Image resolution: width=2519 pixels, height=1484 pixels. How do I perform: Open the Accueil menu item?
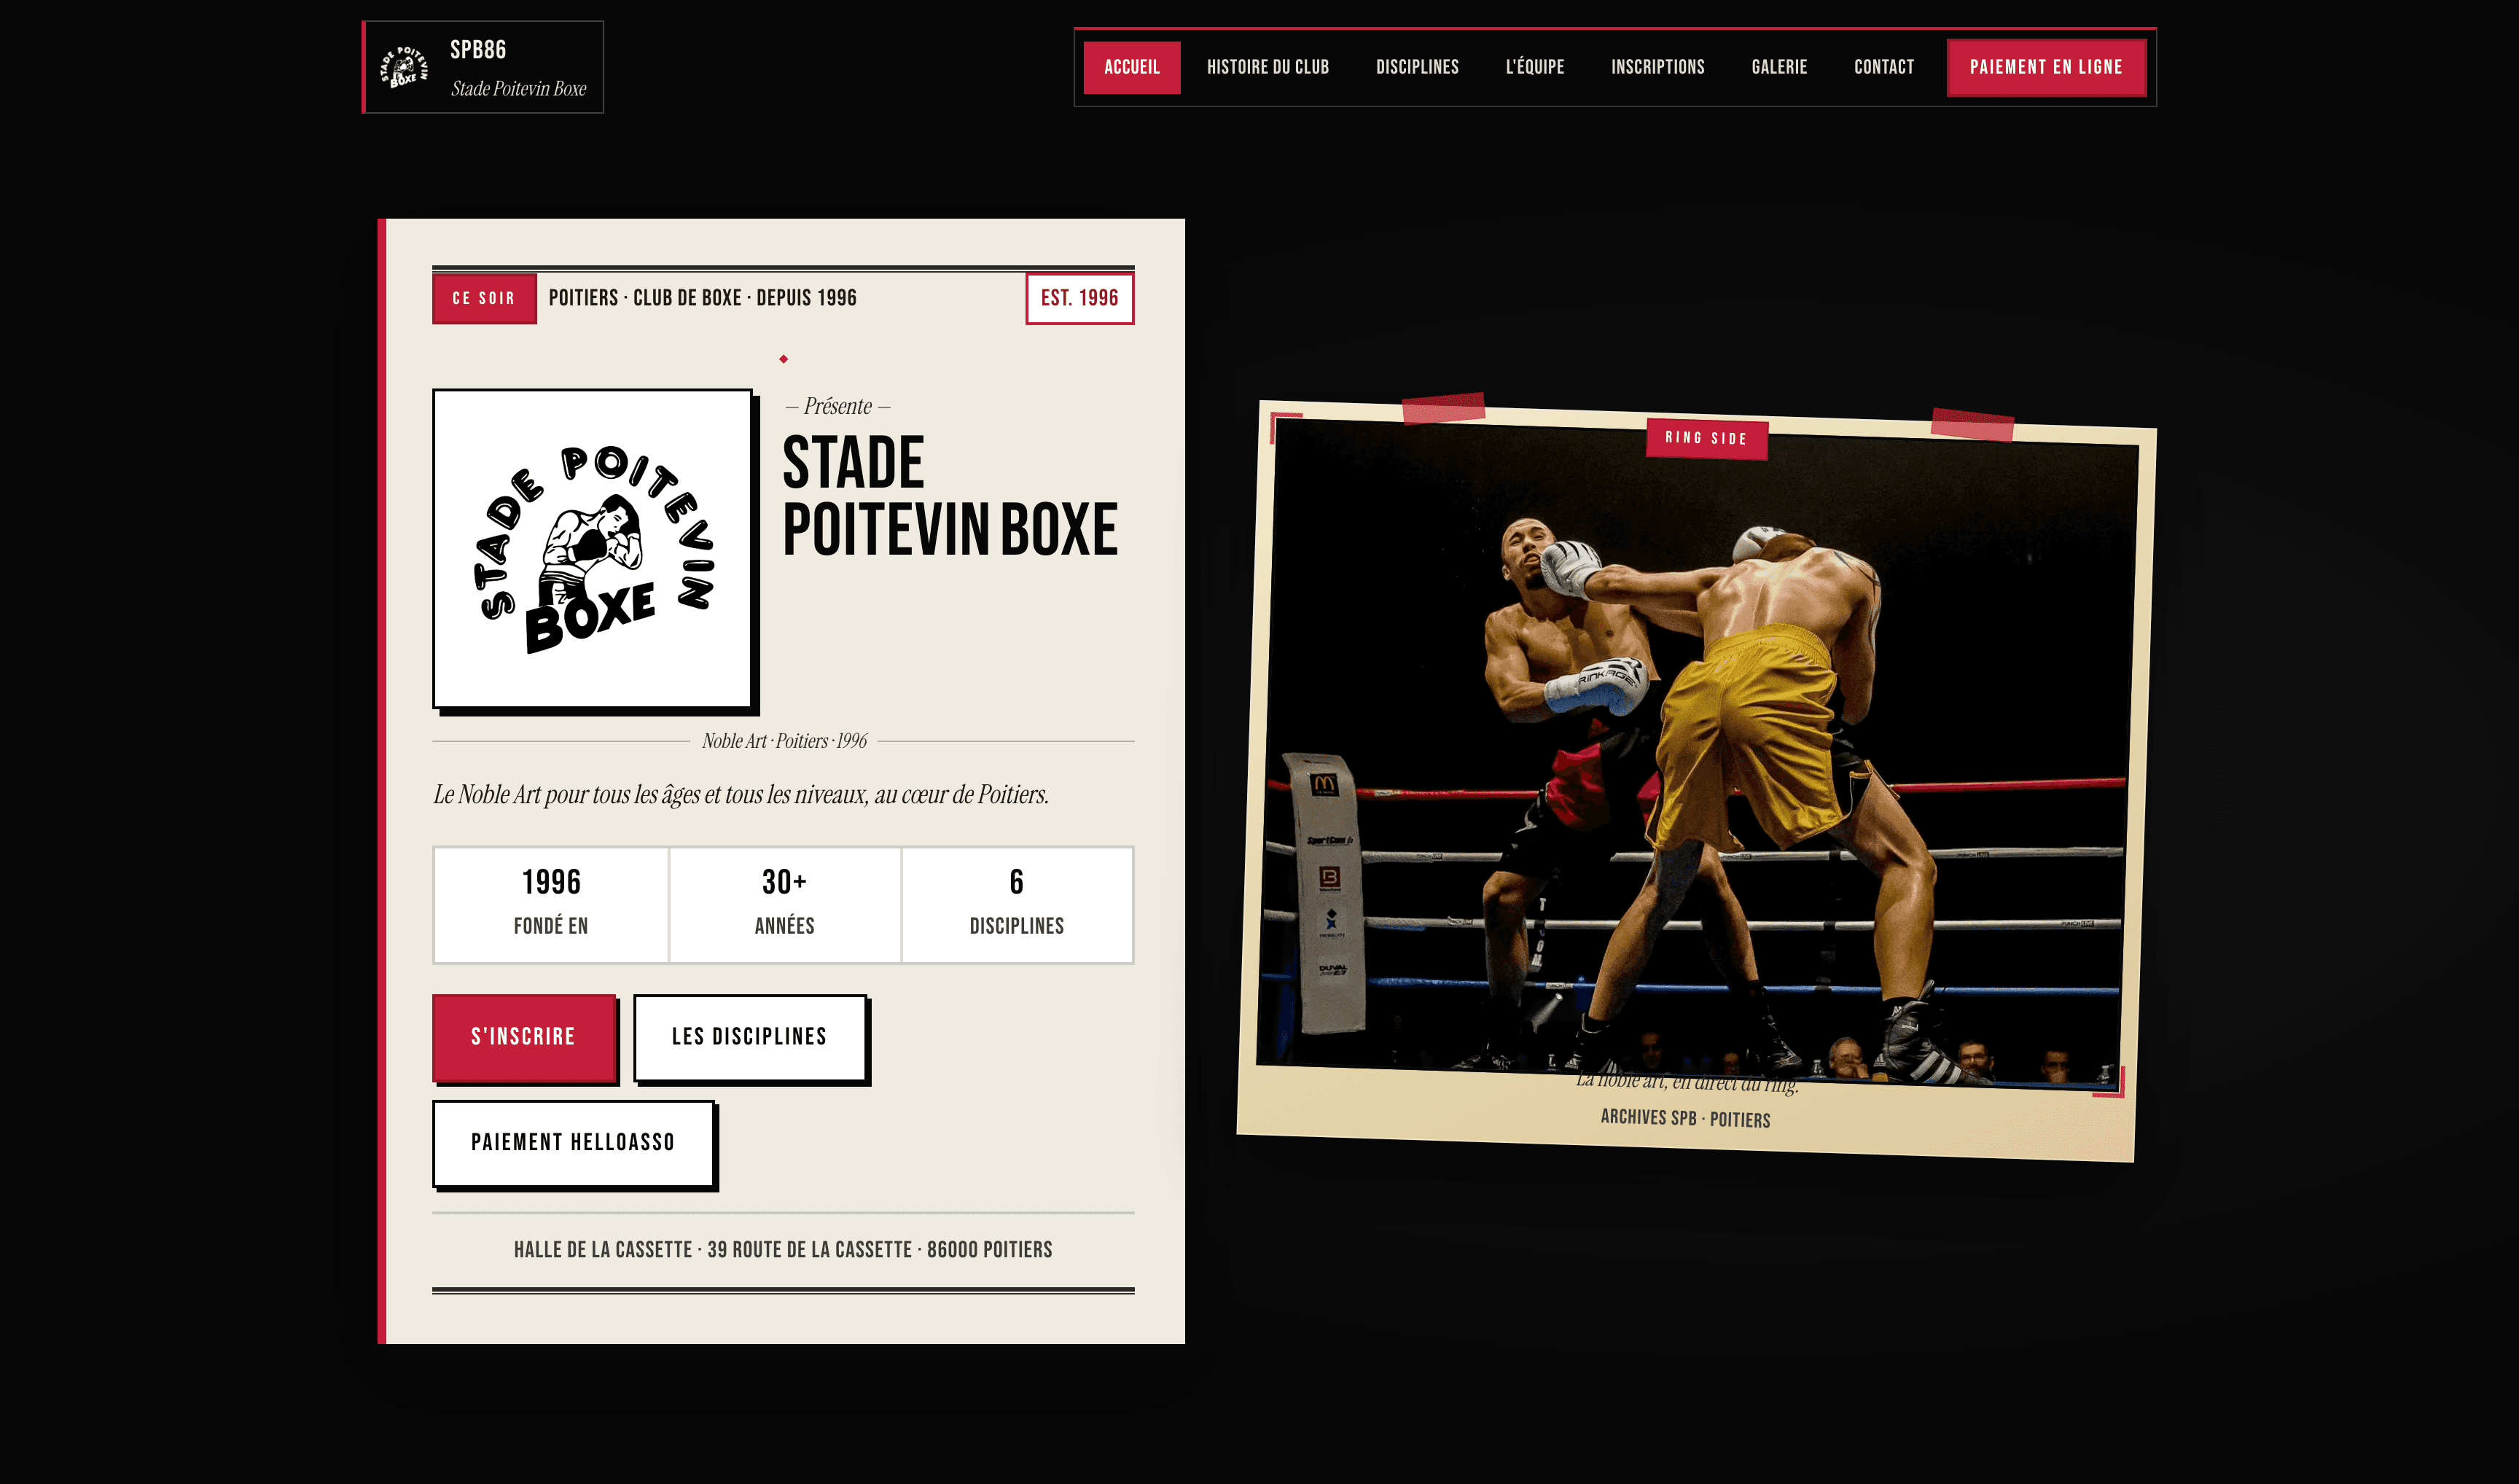[x=1131, y=67]
